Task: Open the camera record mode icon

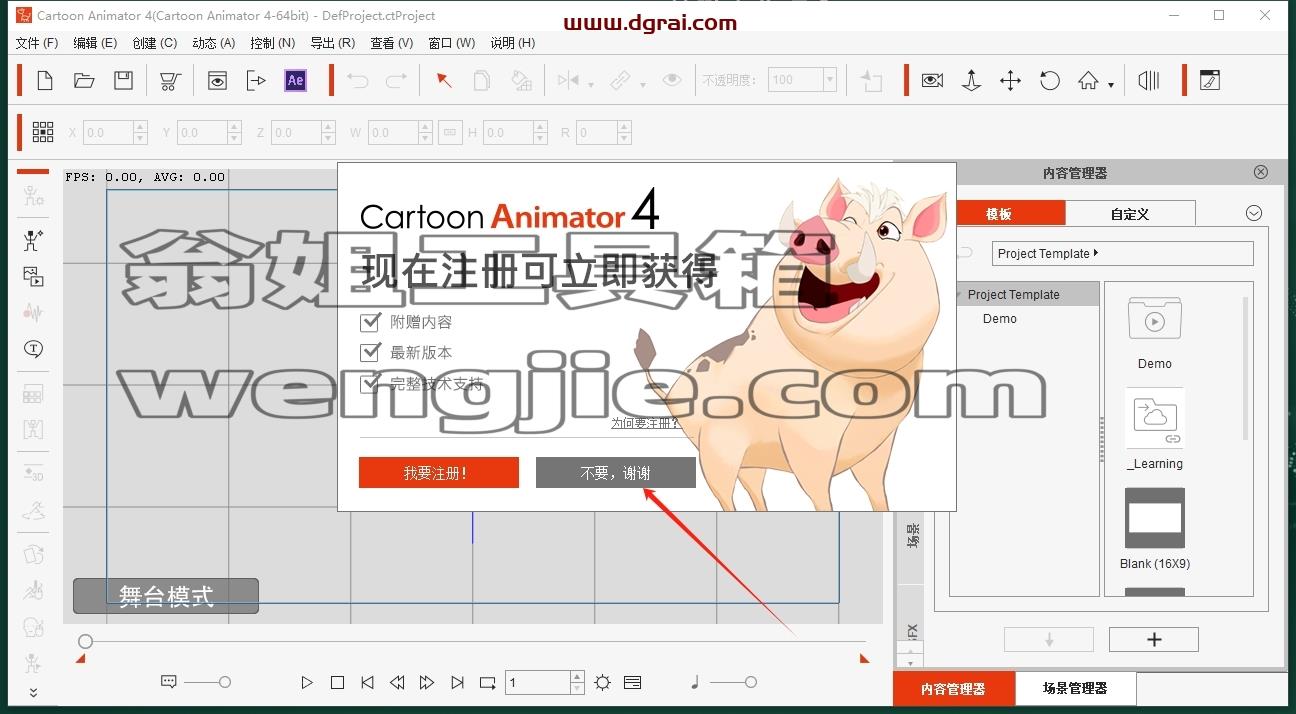Action: 932,81
